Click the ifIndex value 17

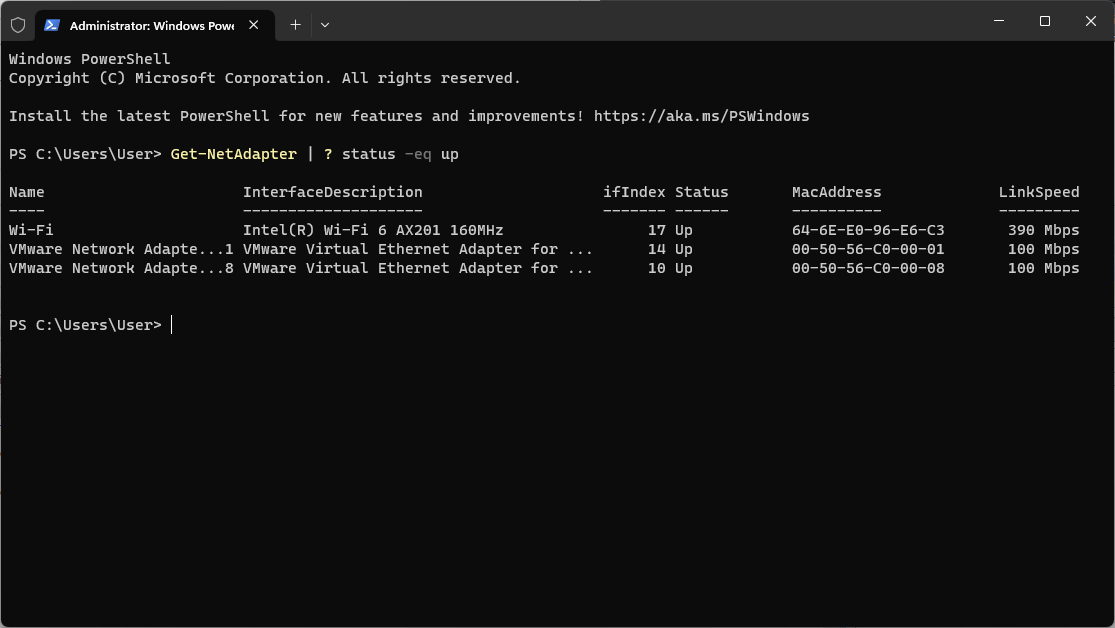[x=655, y=230]
